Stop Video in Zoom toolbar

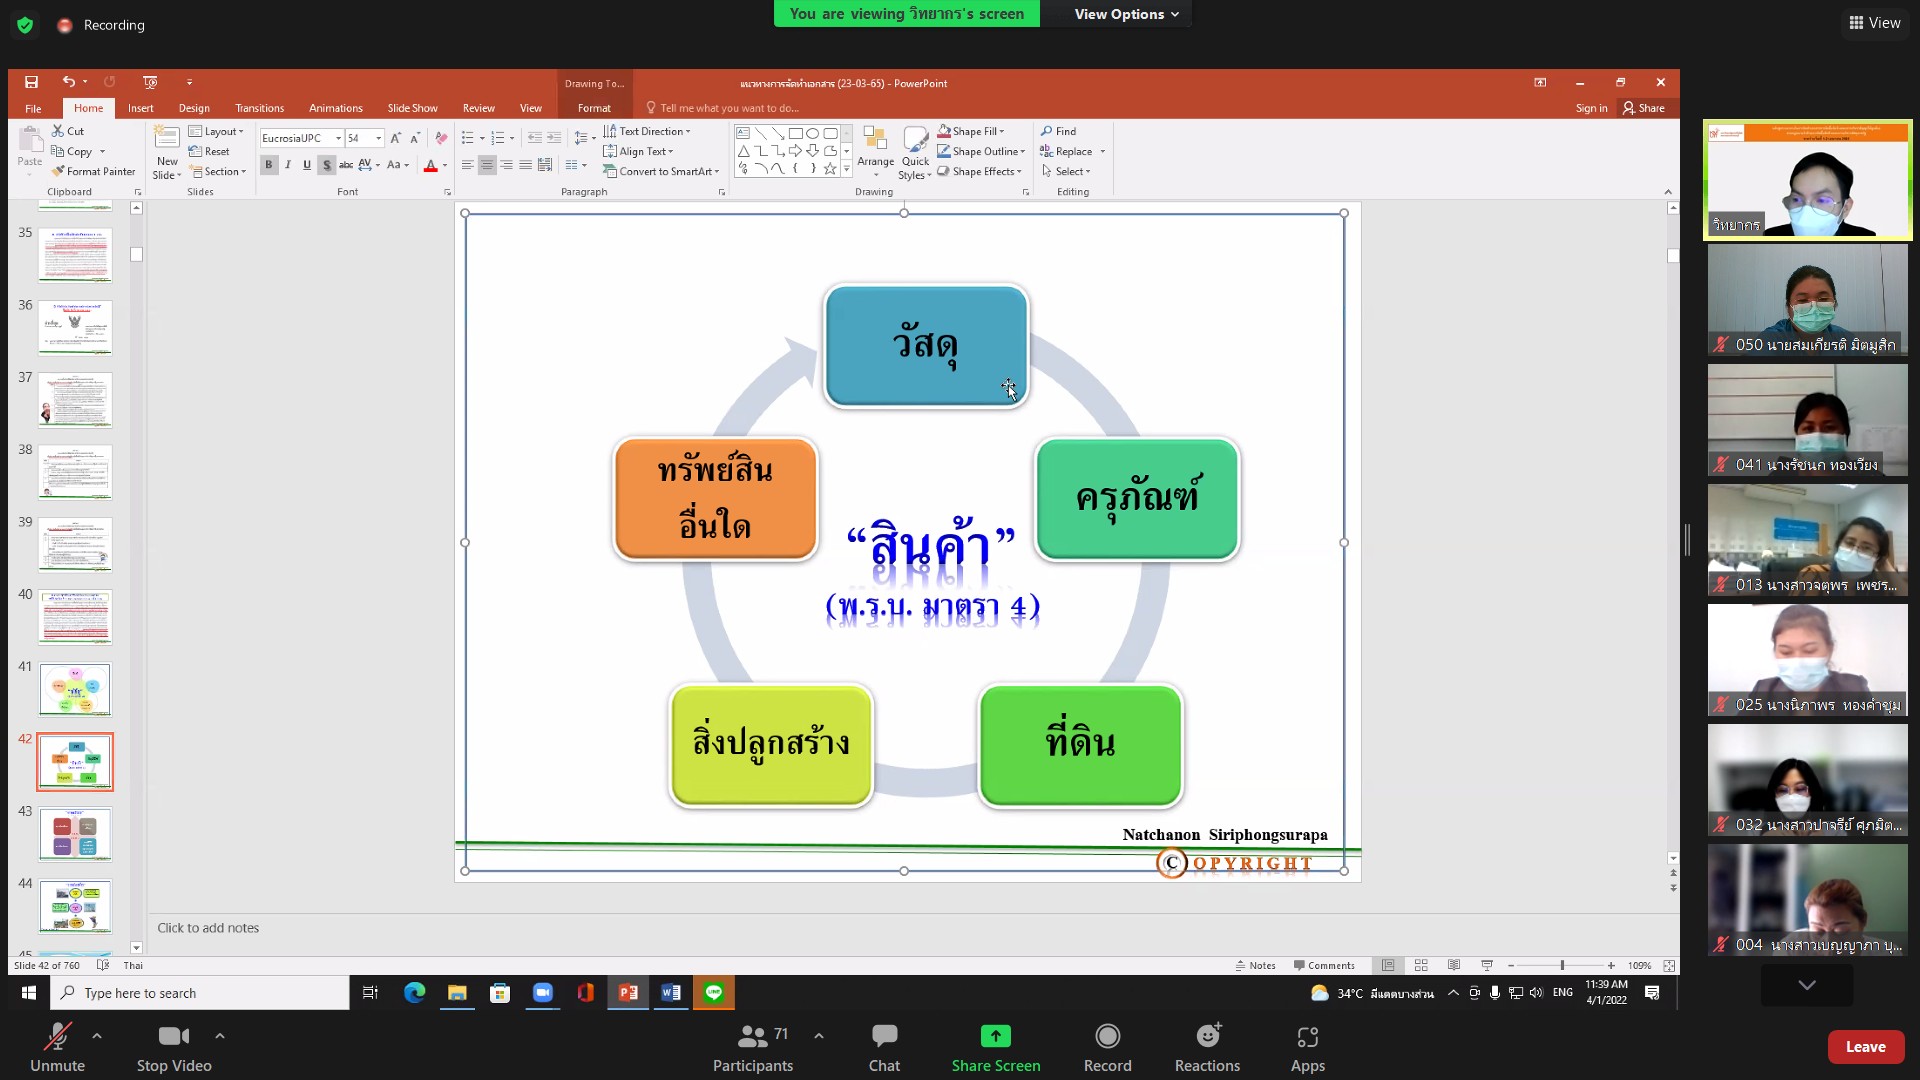point(174,1046)
